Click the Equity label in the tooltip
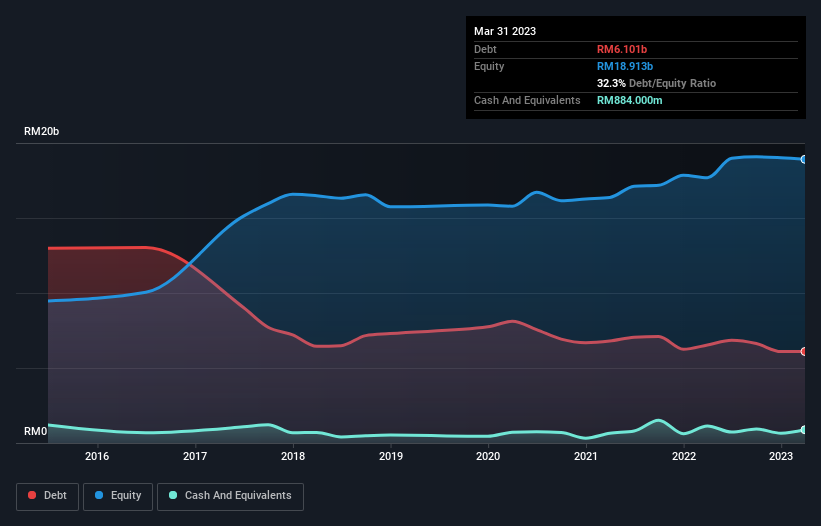 pyautogui.click(x=489, y=66)
